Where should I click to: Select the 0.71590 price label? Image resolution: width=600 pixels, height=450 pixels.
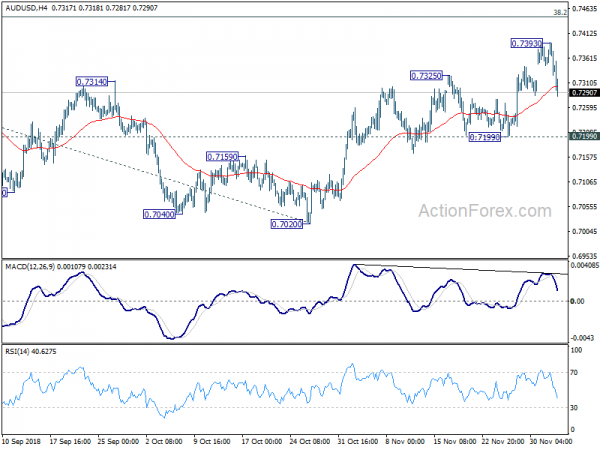point(222,156)
